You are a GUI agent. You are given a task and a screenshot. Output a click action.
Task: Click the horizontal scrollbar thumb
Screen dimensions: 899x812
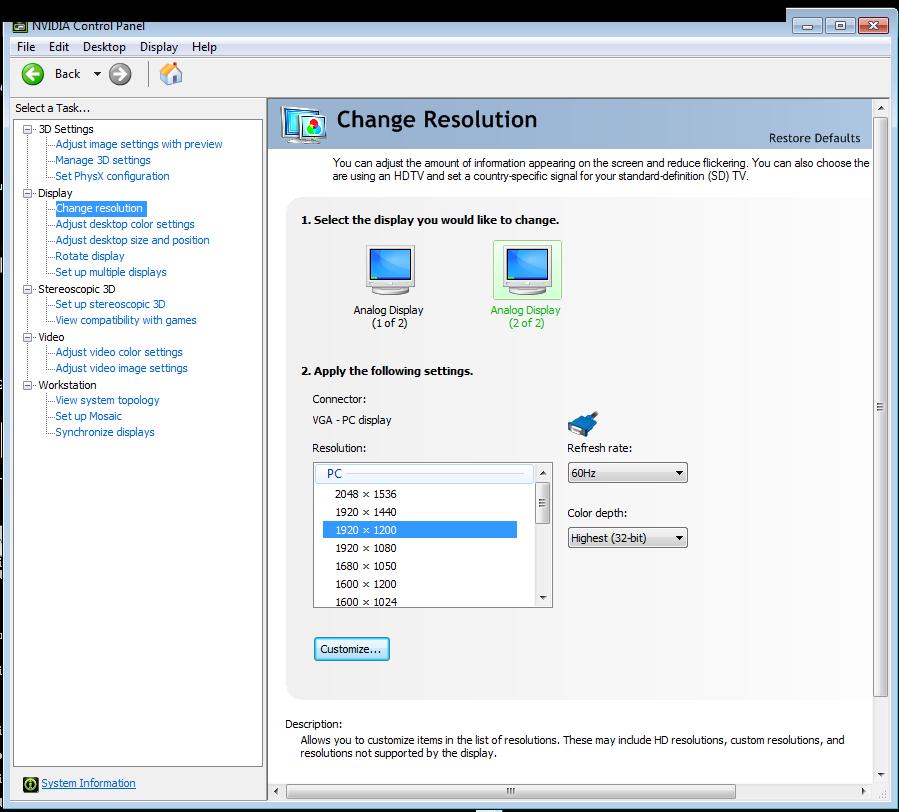tap(510, 792)
